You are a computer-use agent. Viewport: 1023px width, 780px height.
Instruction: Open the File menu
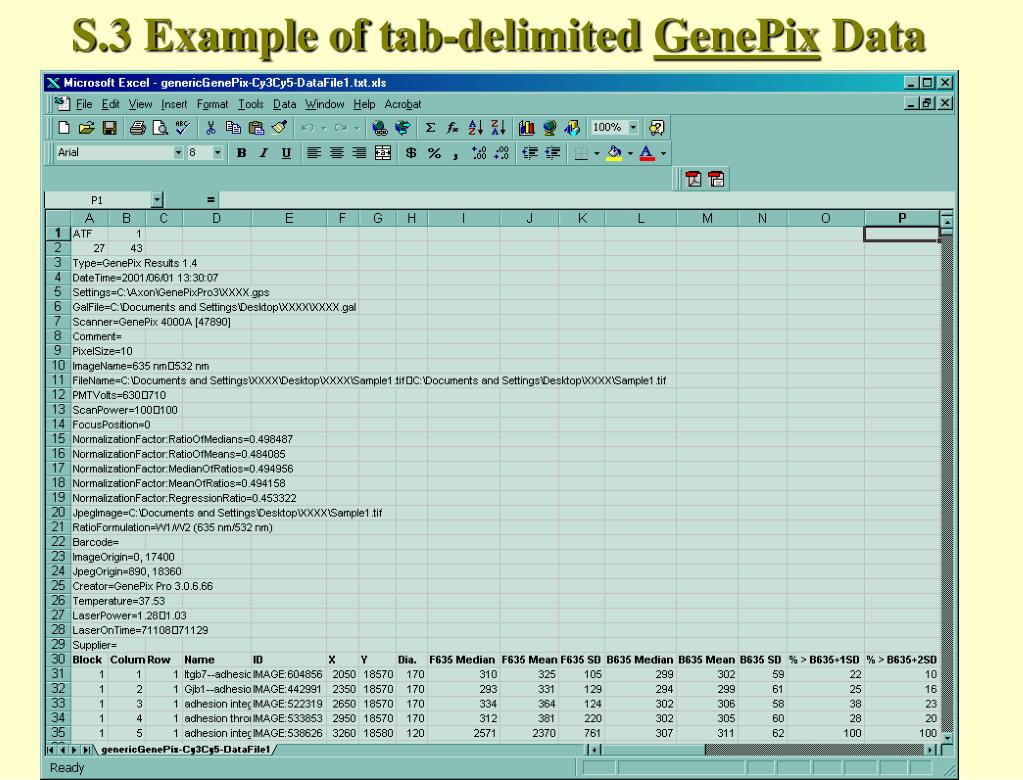tap(84, 104)
